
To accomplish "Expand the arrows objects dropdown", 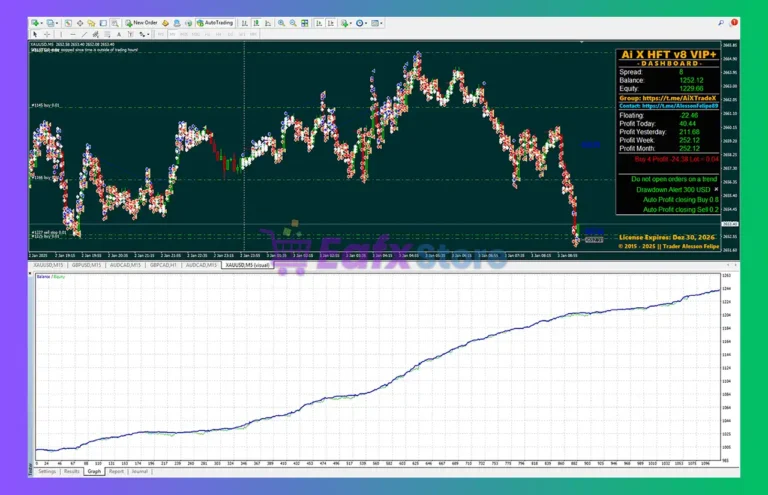I will pyautogui.click(x=148, y=34).
